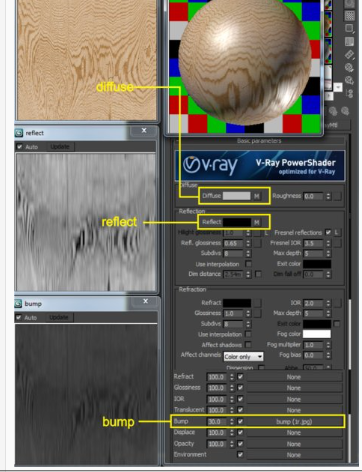Click the M map button next to Reflect

point(256,222)
